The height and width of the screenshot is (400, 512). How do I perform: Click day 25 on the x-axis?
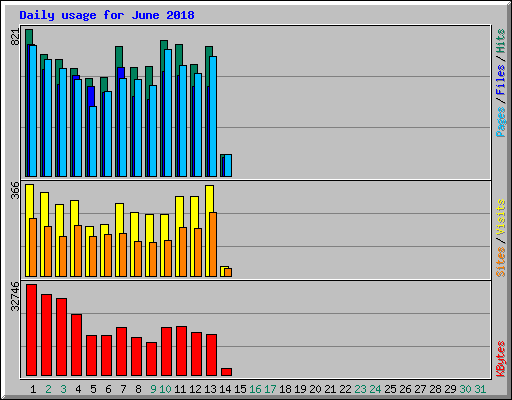(x=390, y=389)
